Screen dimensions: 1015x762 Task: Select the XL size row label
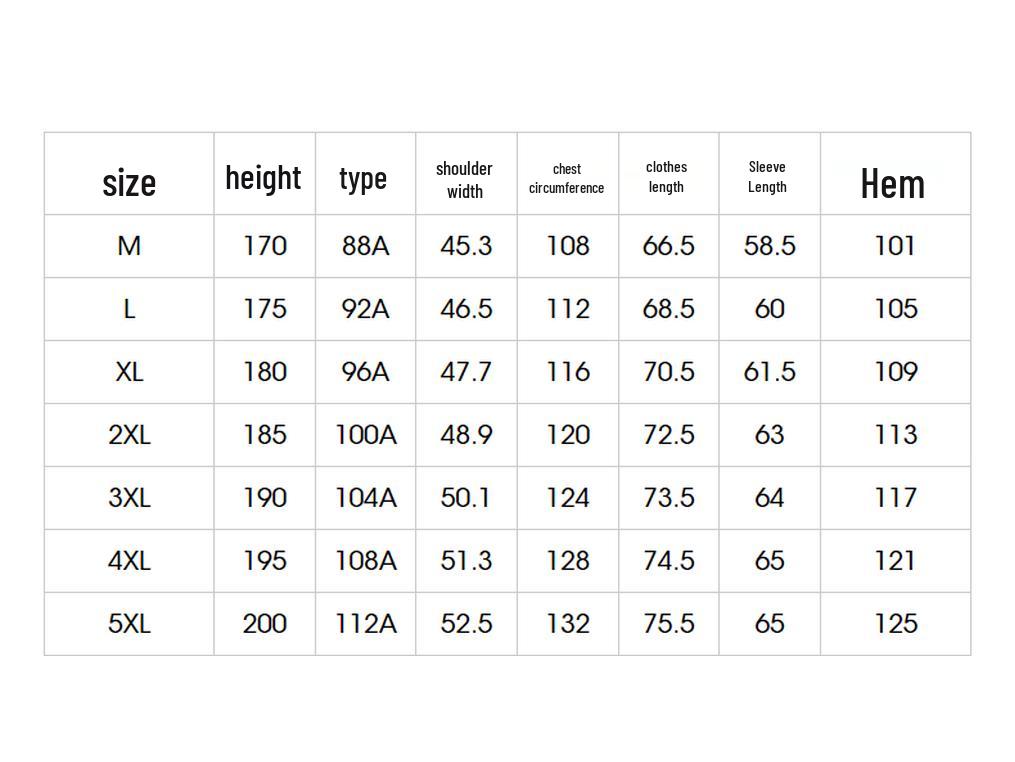tap(129, 372)
